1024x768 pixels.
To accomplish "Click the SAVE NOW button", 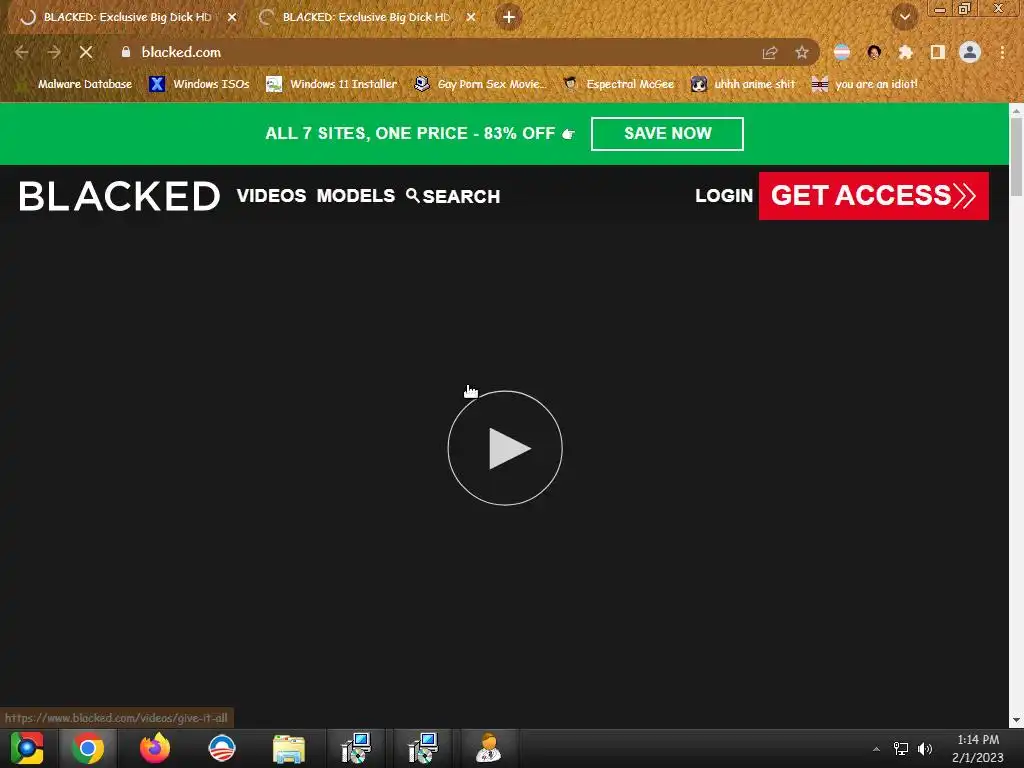I will 667,133.
